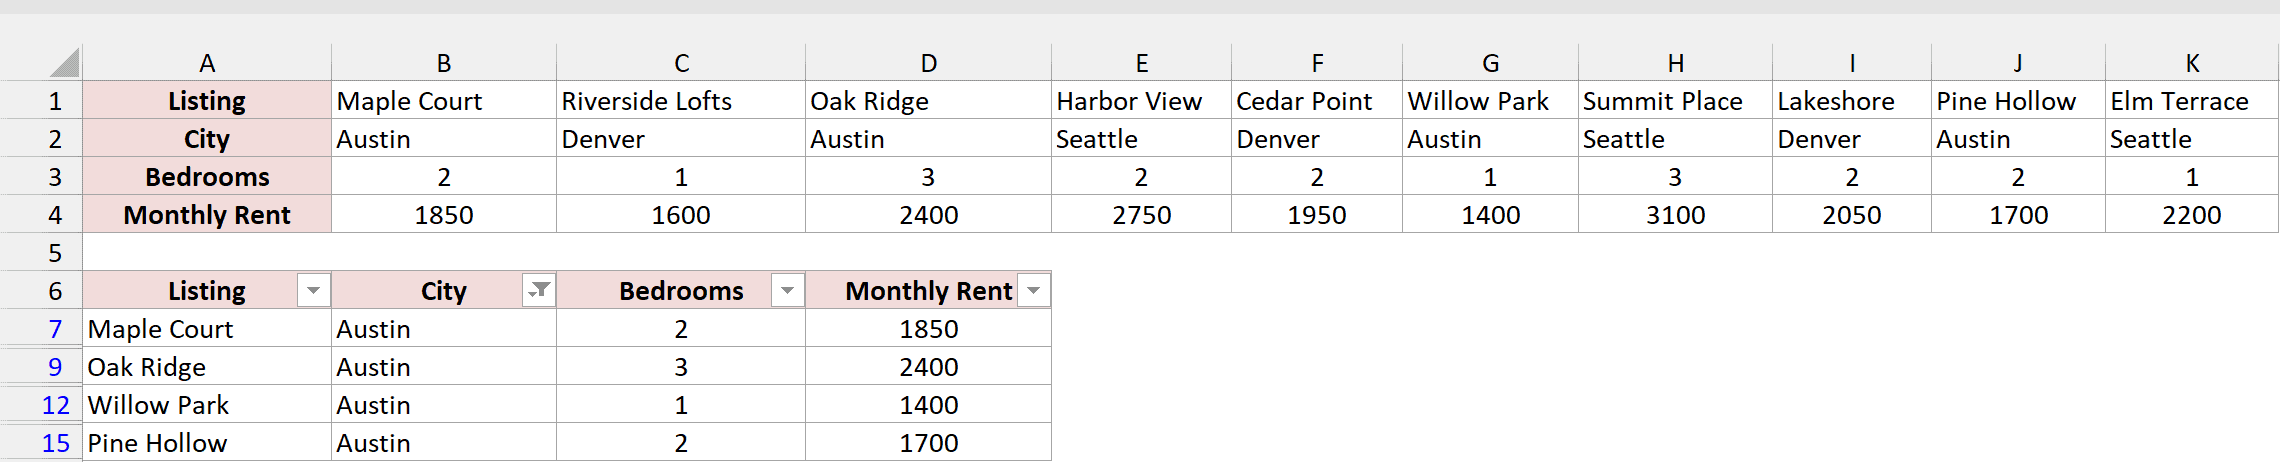Click the Oak Ridge cell in row 9
The image size is (2280, 462).
(207, 366)
